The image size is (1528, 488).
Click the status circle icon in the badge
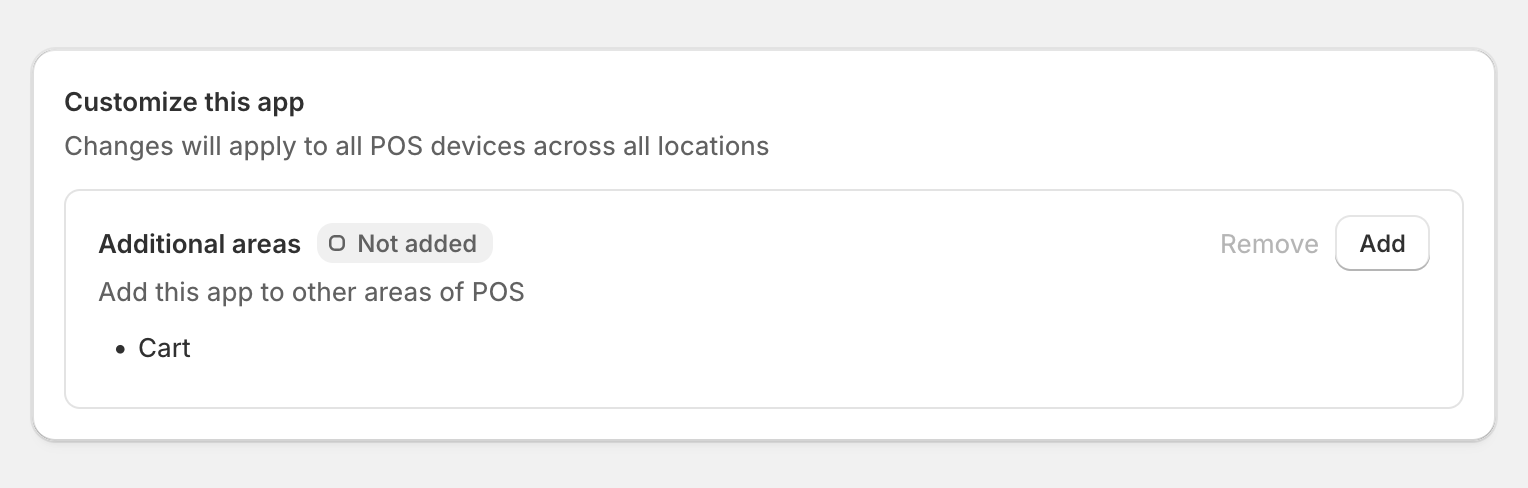(x=337, y=243)
